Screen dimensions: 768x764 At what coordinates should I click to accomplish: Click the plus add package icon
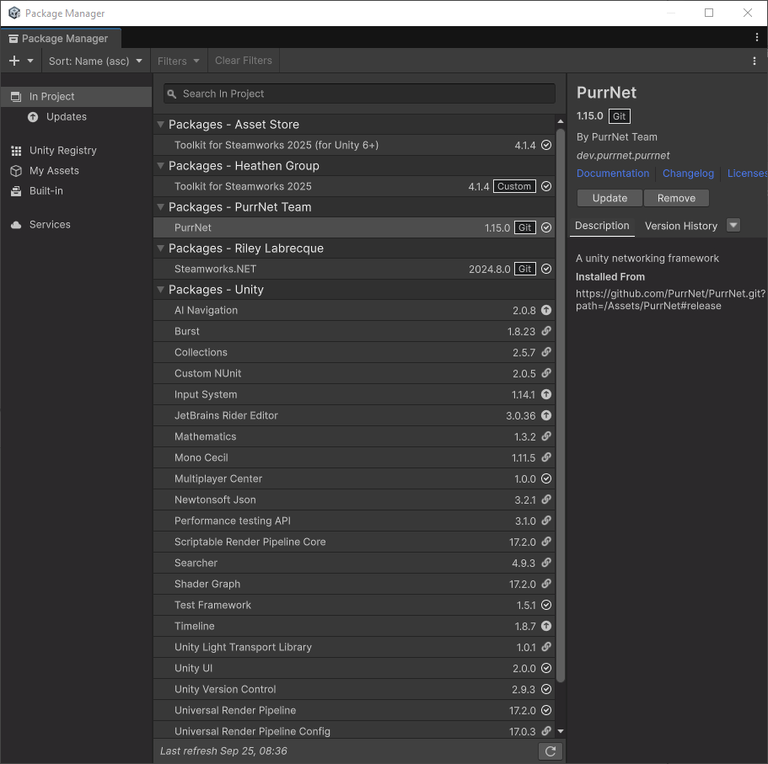(14, 61)
